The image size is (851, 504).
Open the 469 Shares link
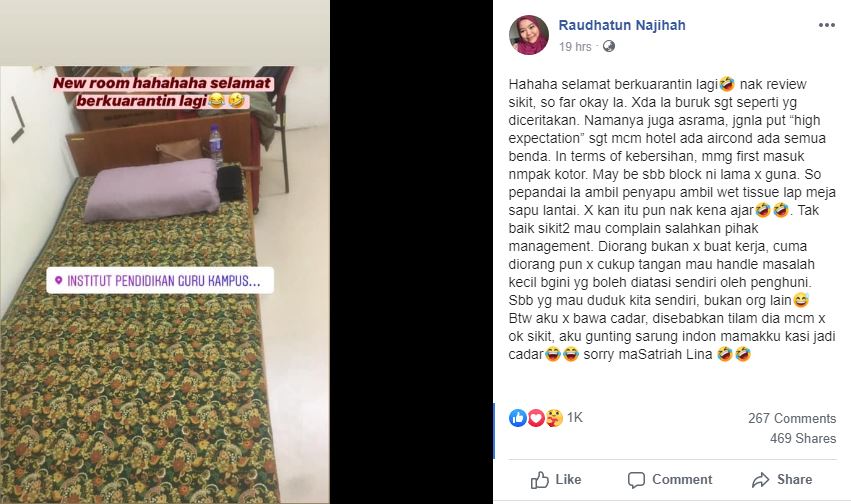[803, 438]
